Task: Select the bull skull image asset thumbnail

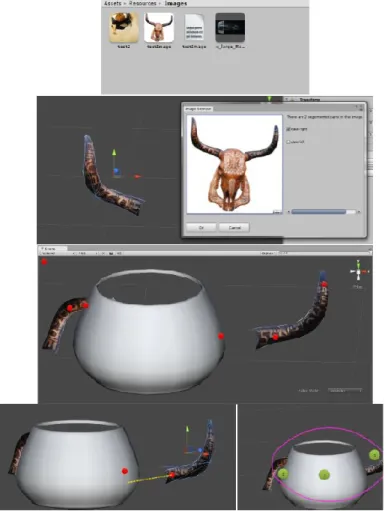Action: (x=159, y=27)
